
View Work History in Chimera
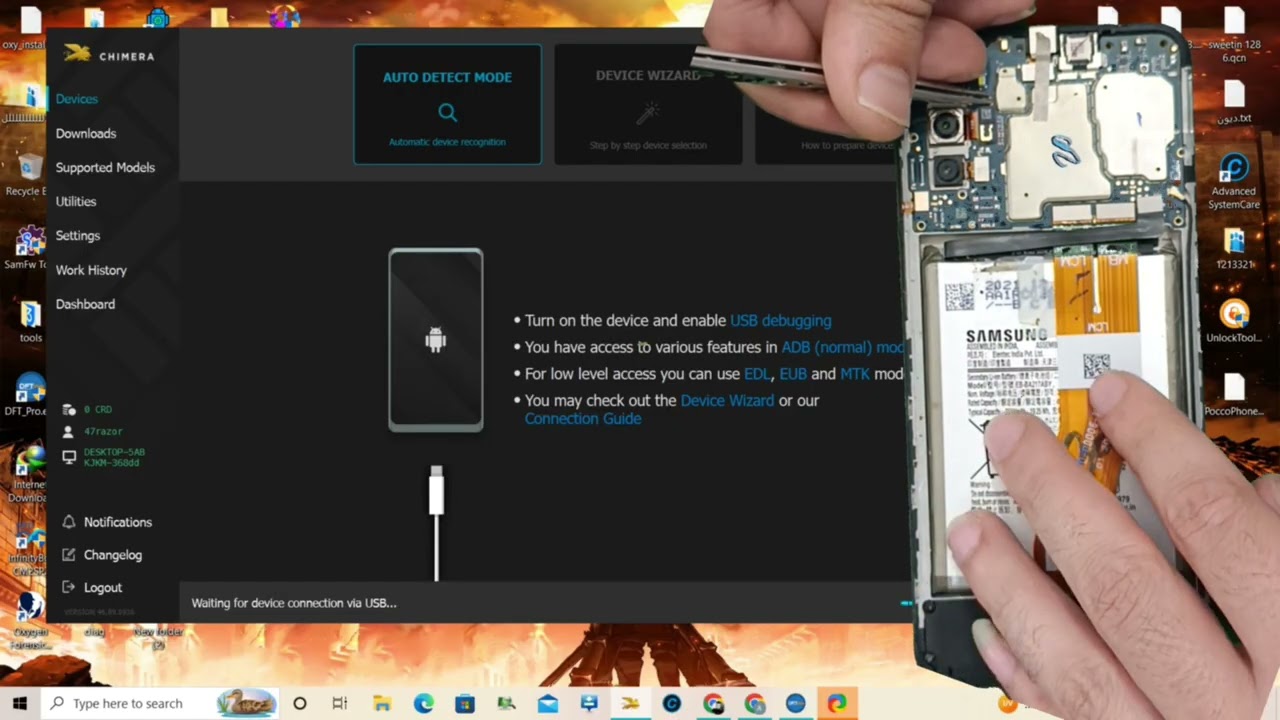91,270
